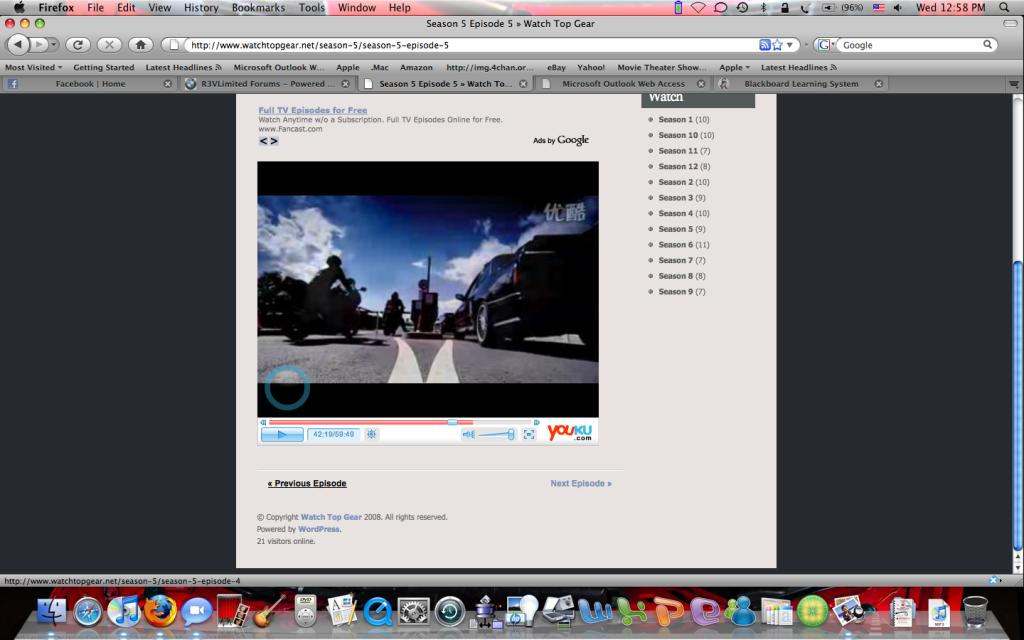This screenshot has height=640, width=1024.
Task: Open the Bookmarks menu
Action: (x=260, y=7)
